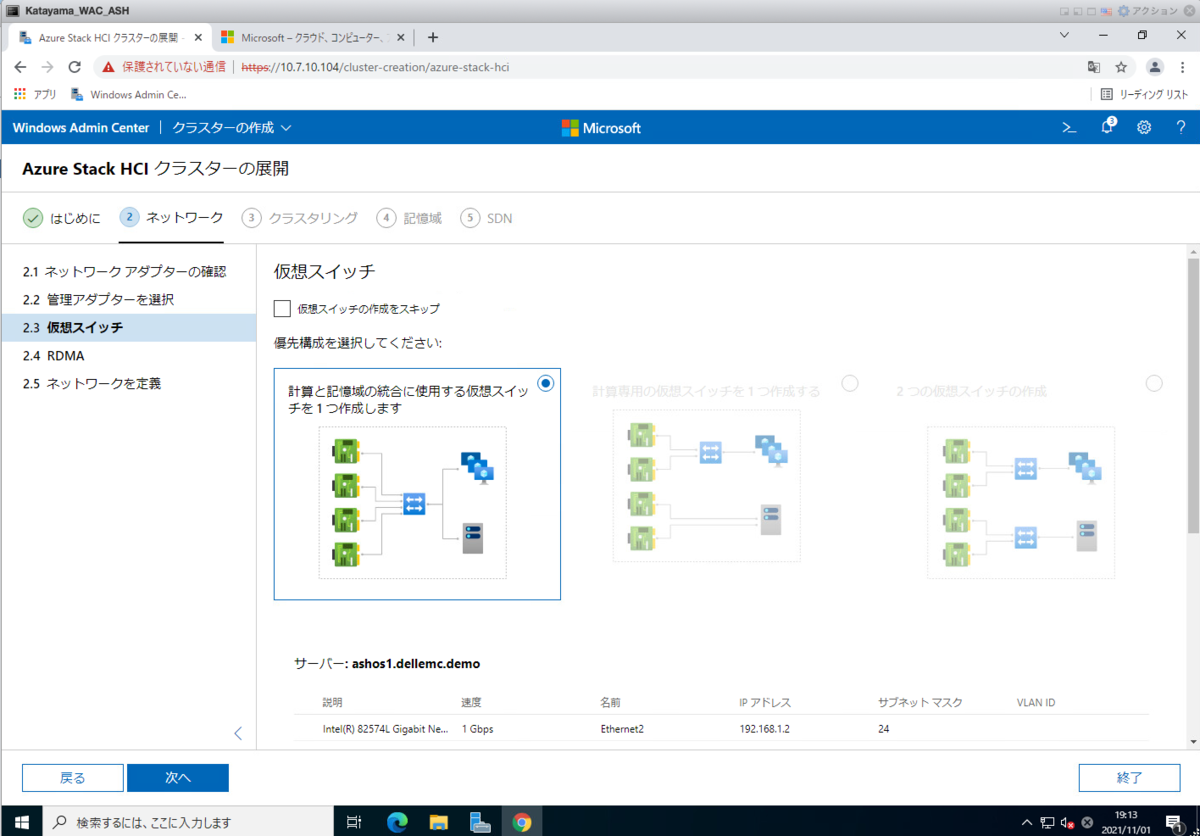This screenshot has width=1200, height=836.
Task: Click 戻る button
Action: click(73, 778)
